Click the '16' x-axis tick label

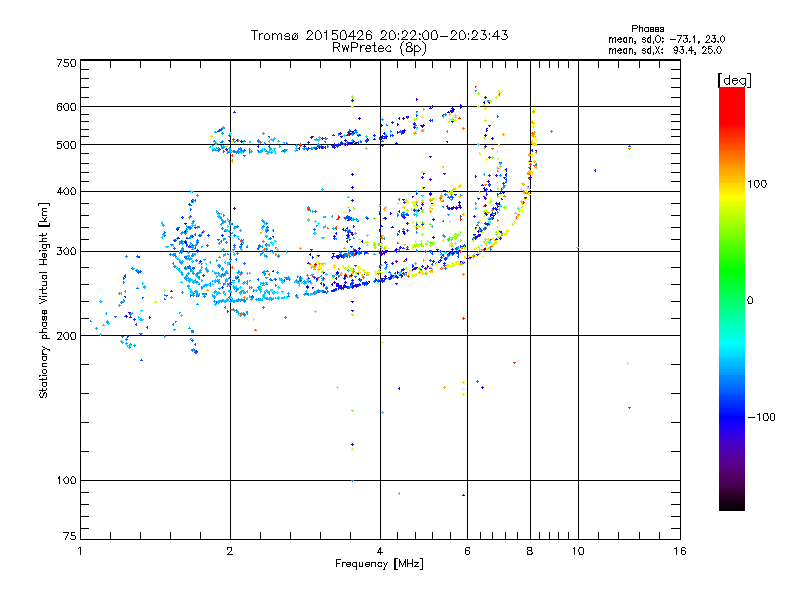(x=680, y=551)
